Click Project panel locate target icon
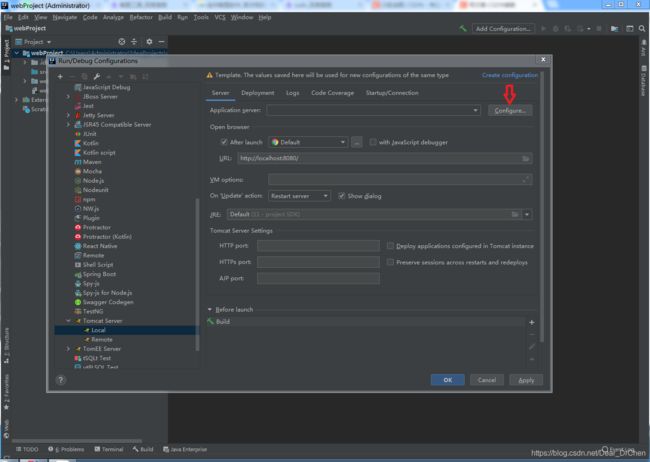650x462 pixels. click(121, 41)
